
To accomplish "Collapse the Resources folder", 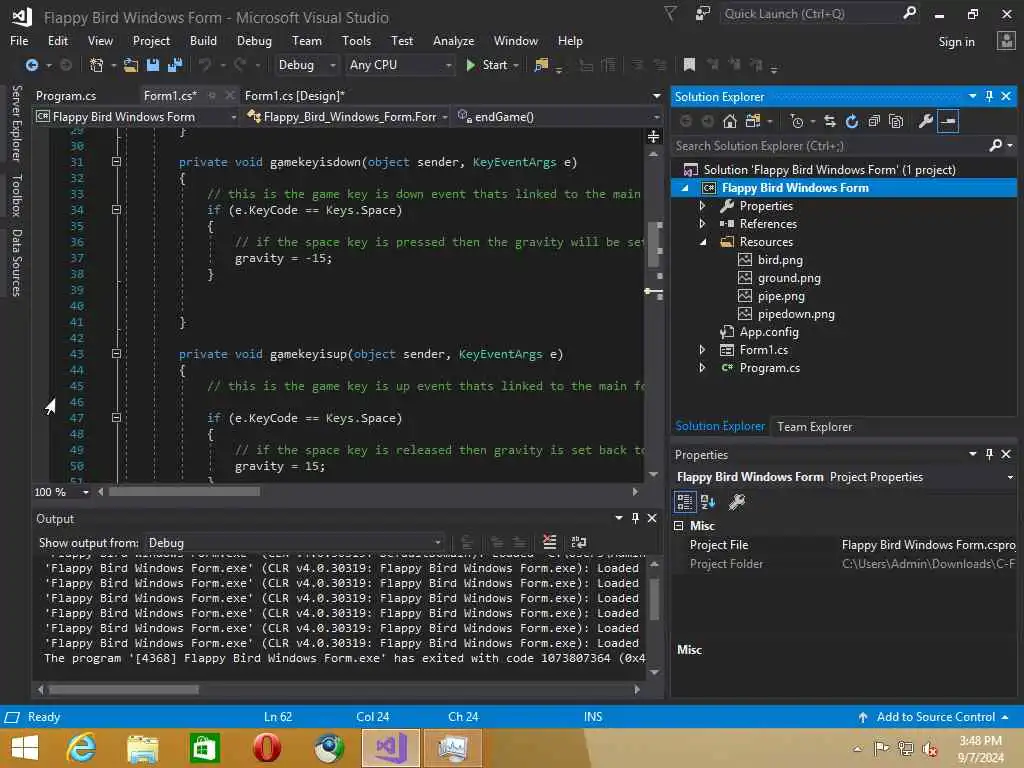I will (x=703, y=242).
